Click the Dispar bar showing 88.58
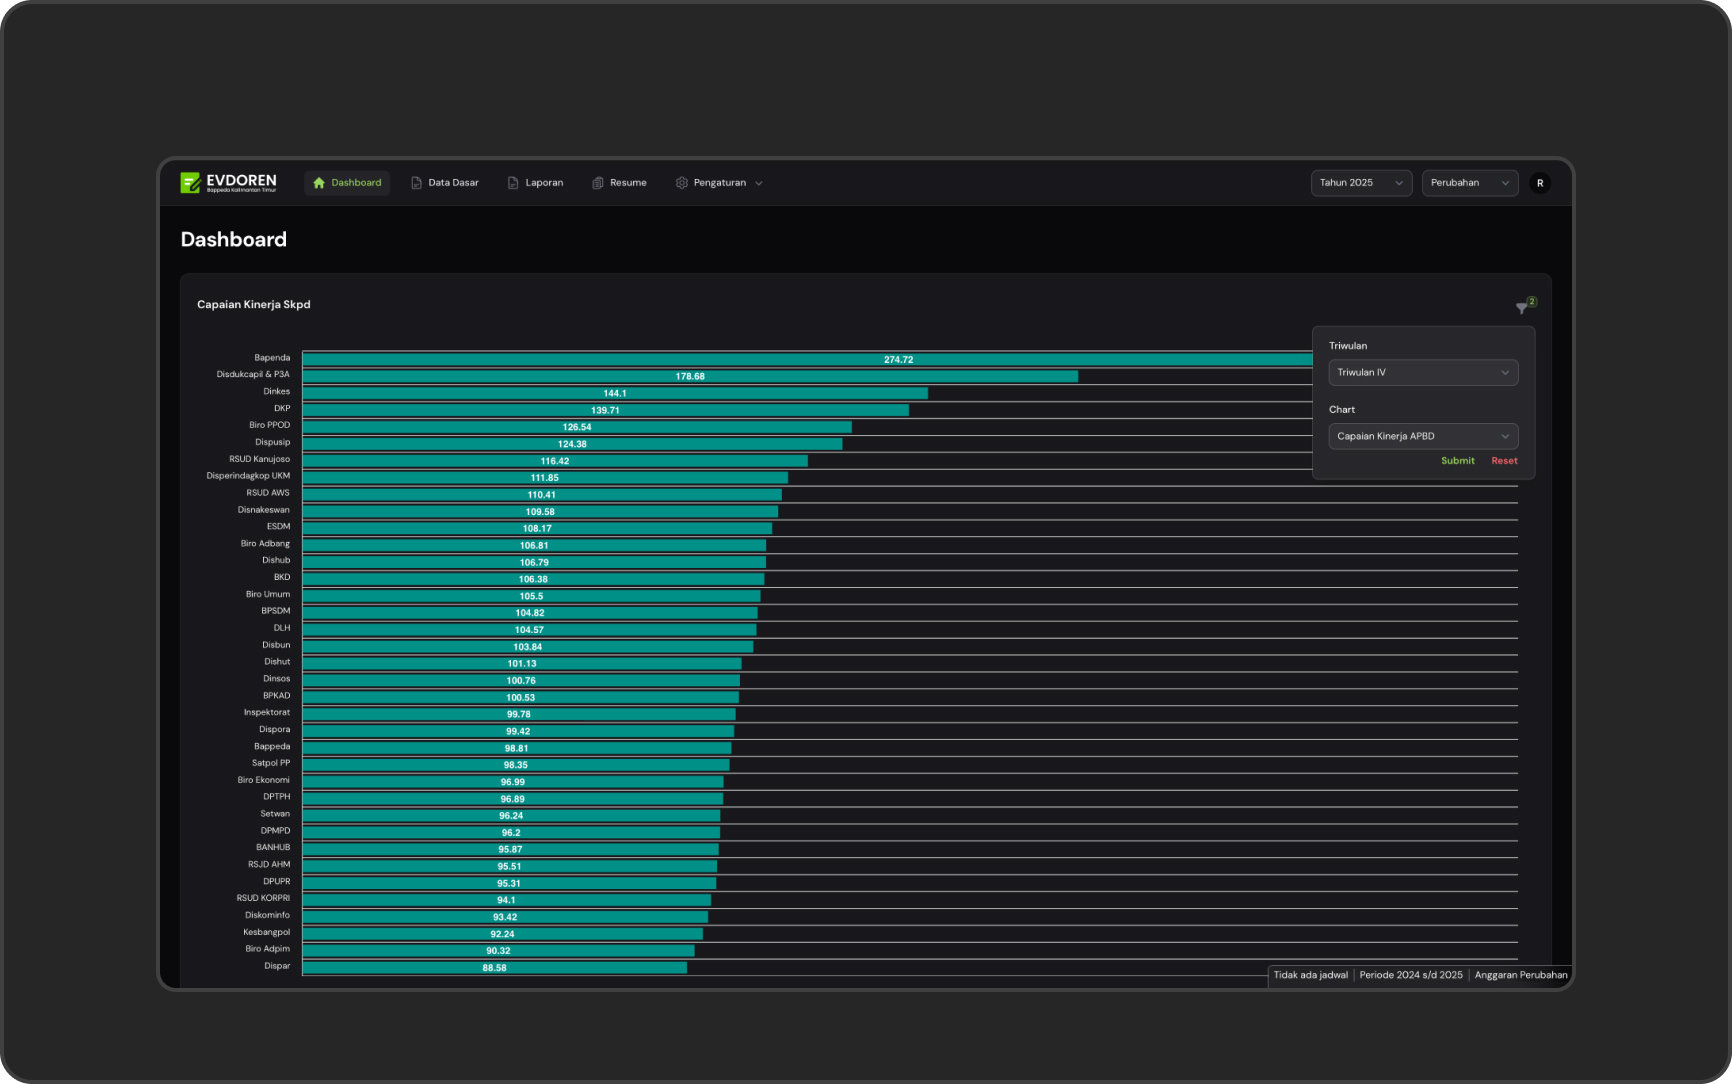 tap(494, 968)
